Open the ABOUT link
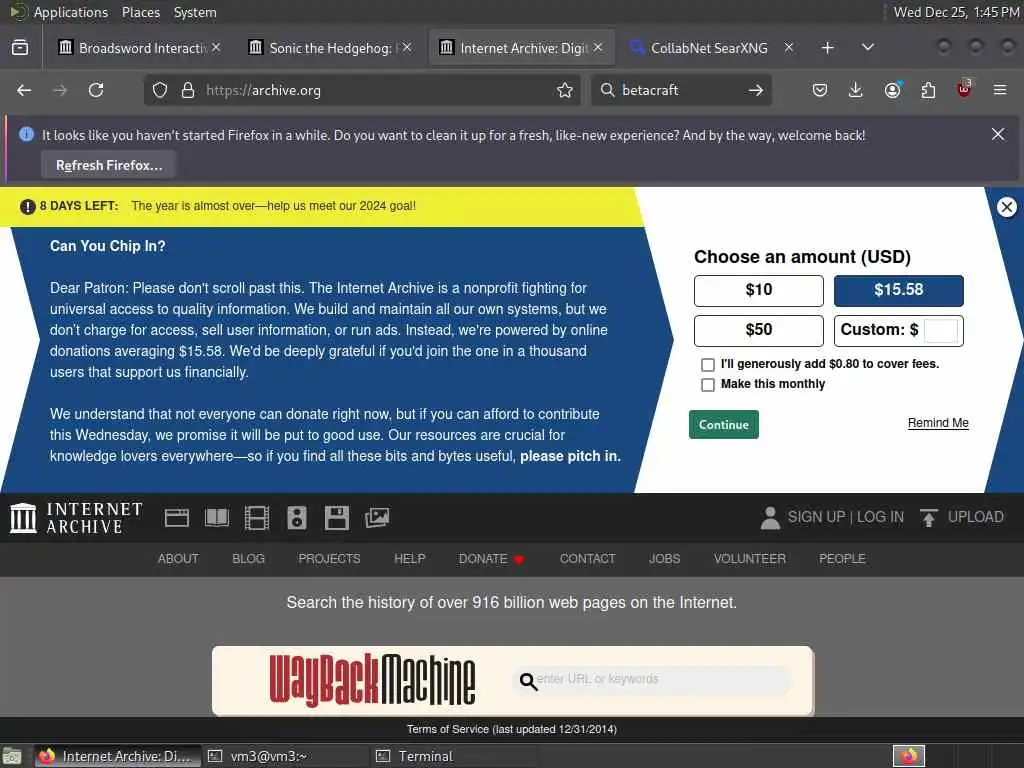 178,559
